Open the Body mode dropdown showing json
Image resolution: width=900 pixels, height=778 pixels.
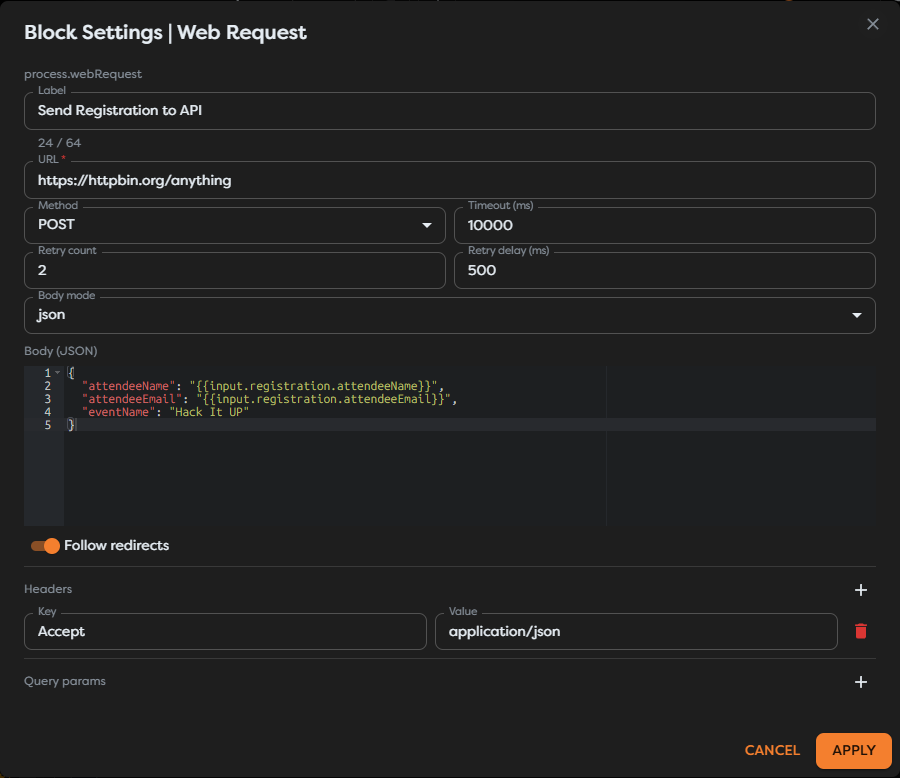(x=449, y=315)
